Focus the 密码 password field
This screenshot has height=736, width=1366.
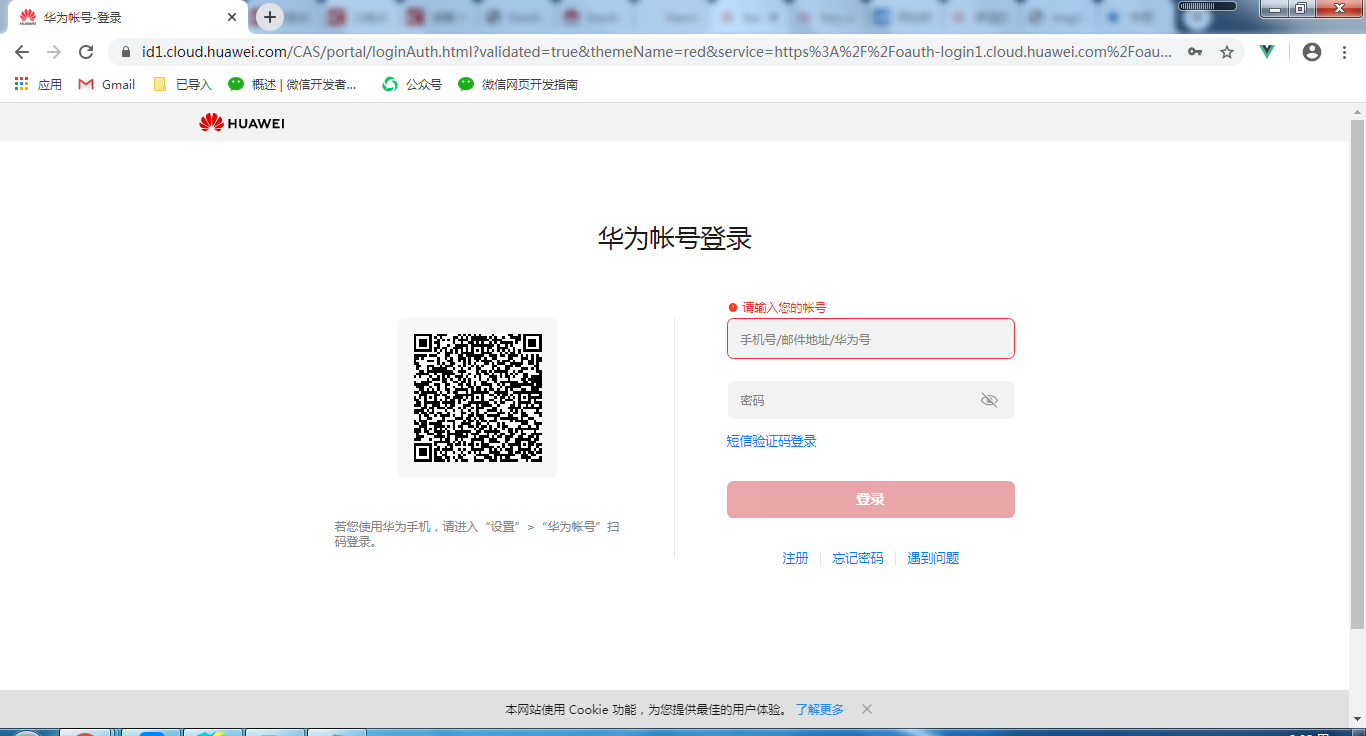coord(871,400)
